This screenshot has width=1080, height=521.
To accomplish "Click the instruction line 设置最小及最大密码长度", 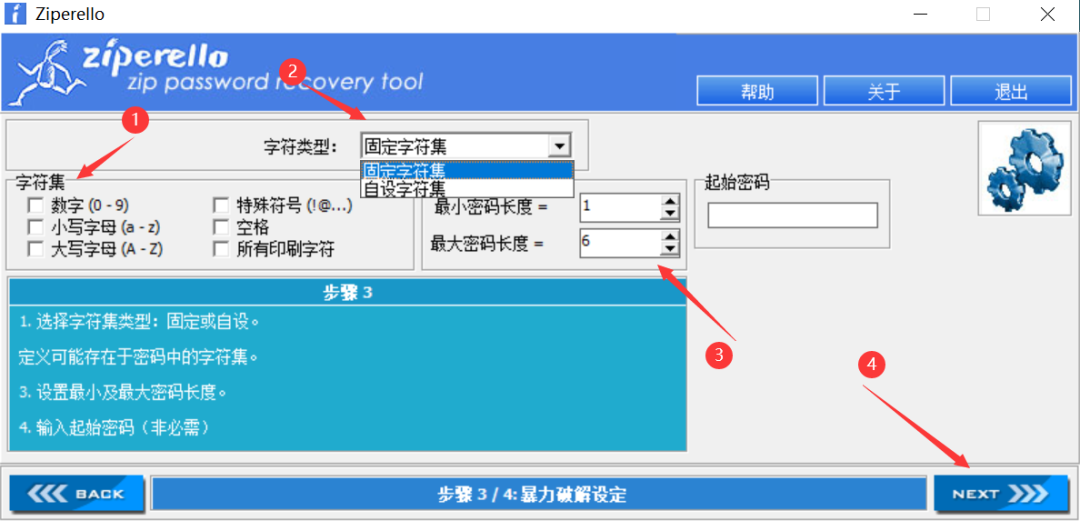I will coord(123,393).
